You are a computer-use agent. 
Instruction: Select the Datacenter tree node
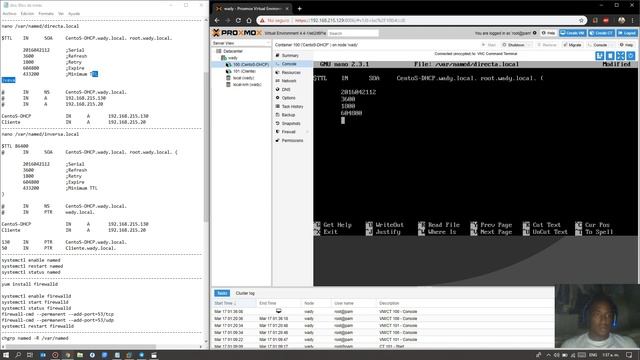pos(233,51)
